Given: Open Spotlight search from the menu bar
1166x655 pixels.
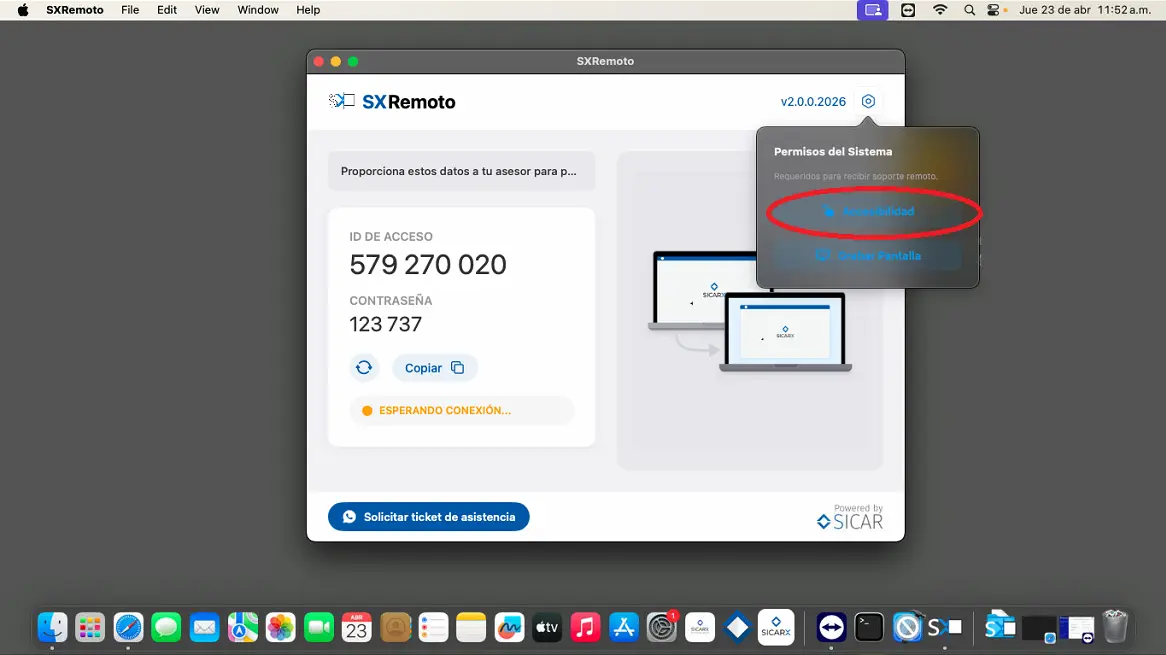Looking at the screenshot, I should pos(969,10).
